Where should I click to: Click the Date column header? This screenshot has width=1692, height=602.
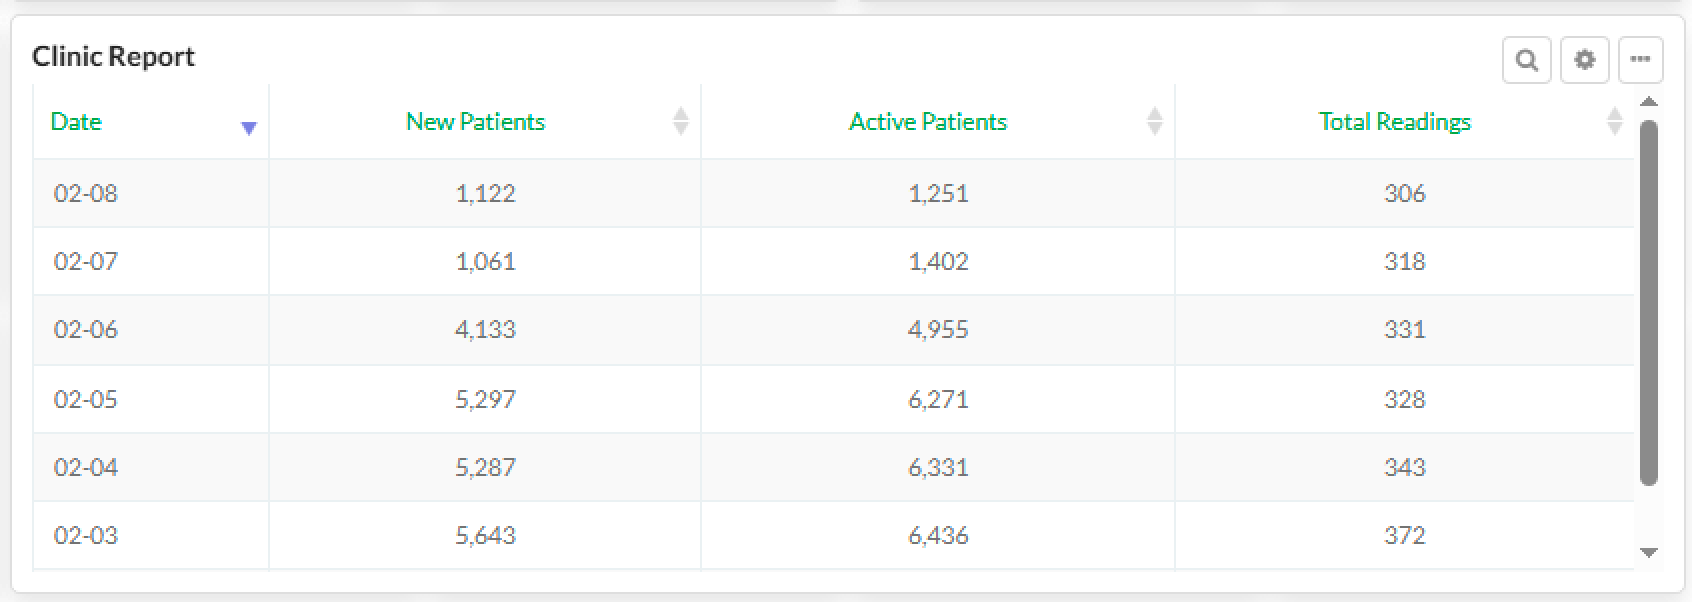click(x=76, y=122)
